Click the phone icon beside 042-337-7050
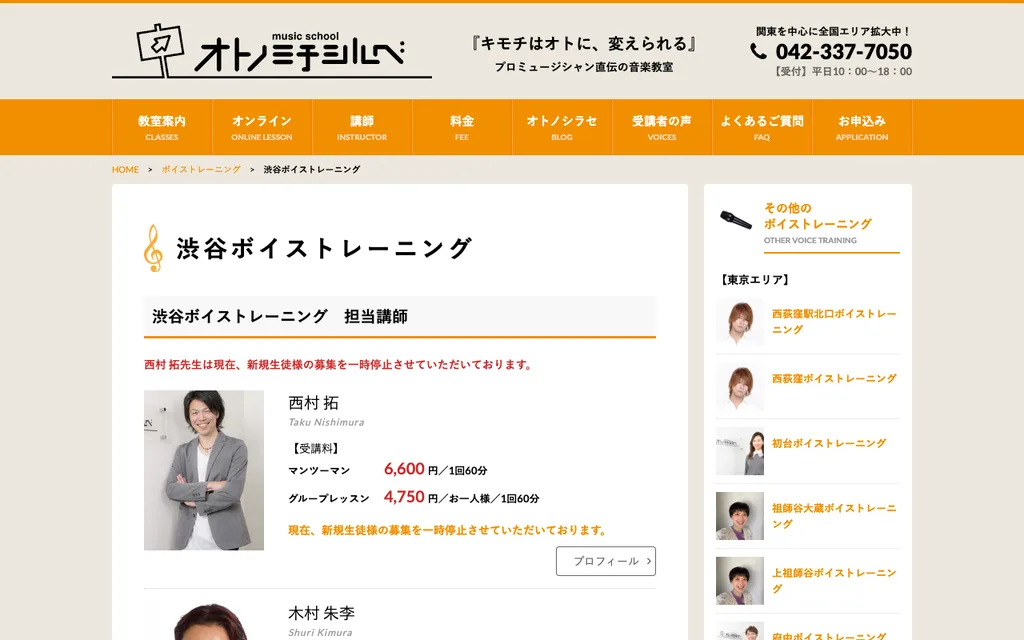This screenshot has height=640, width=1024. pos(758,51)
